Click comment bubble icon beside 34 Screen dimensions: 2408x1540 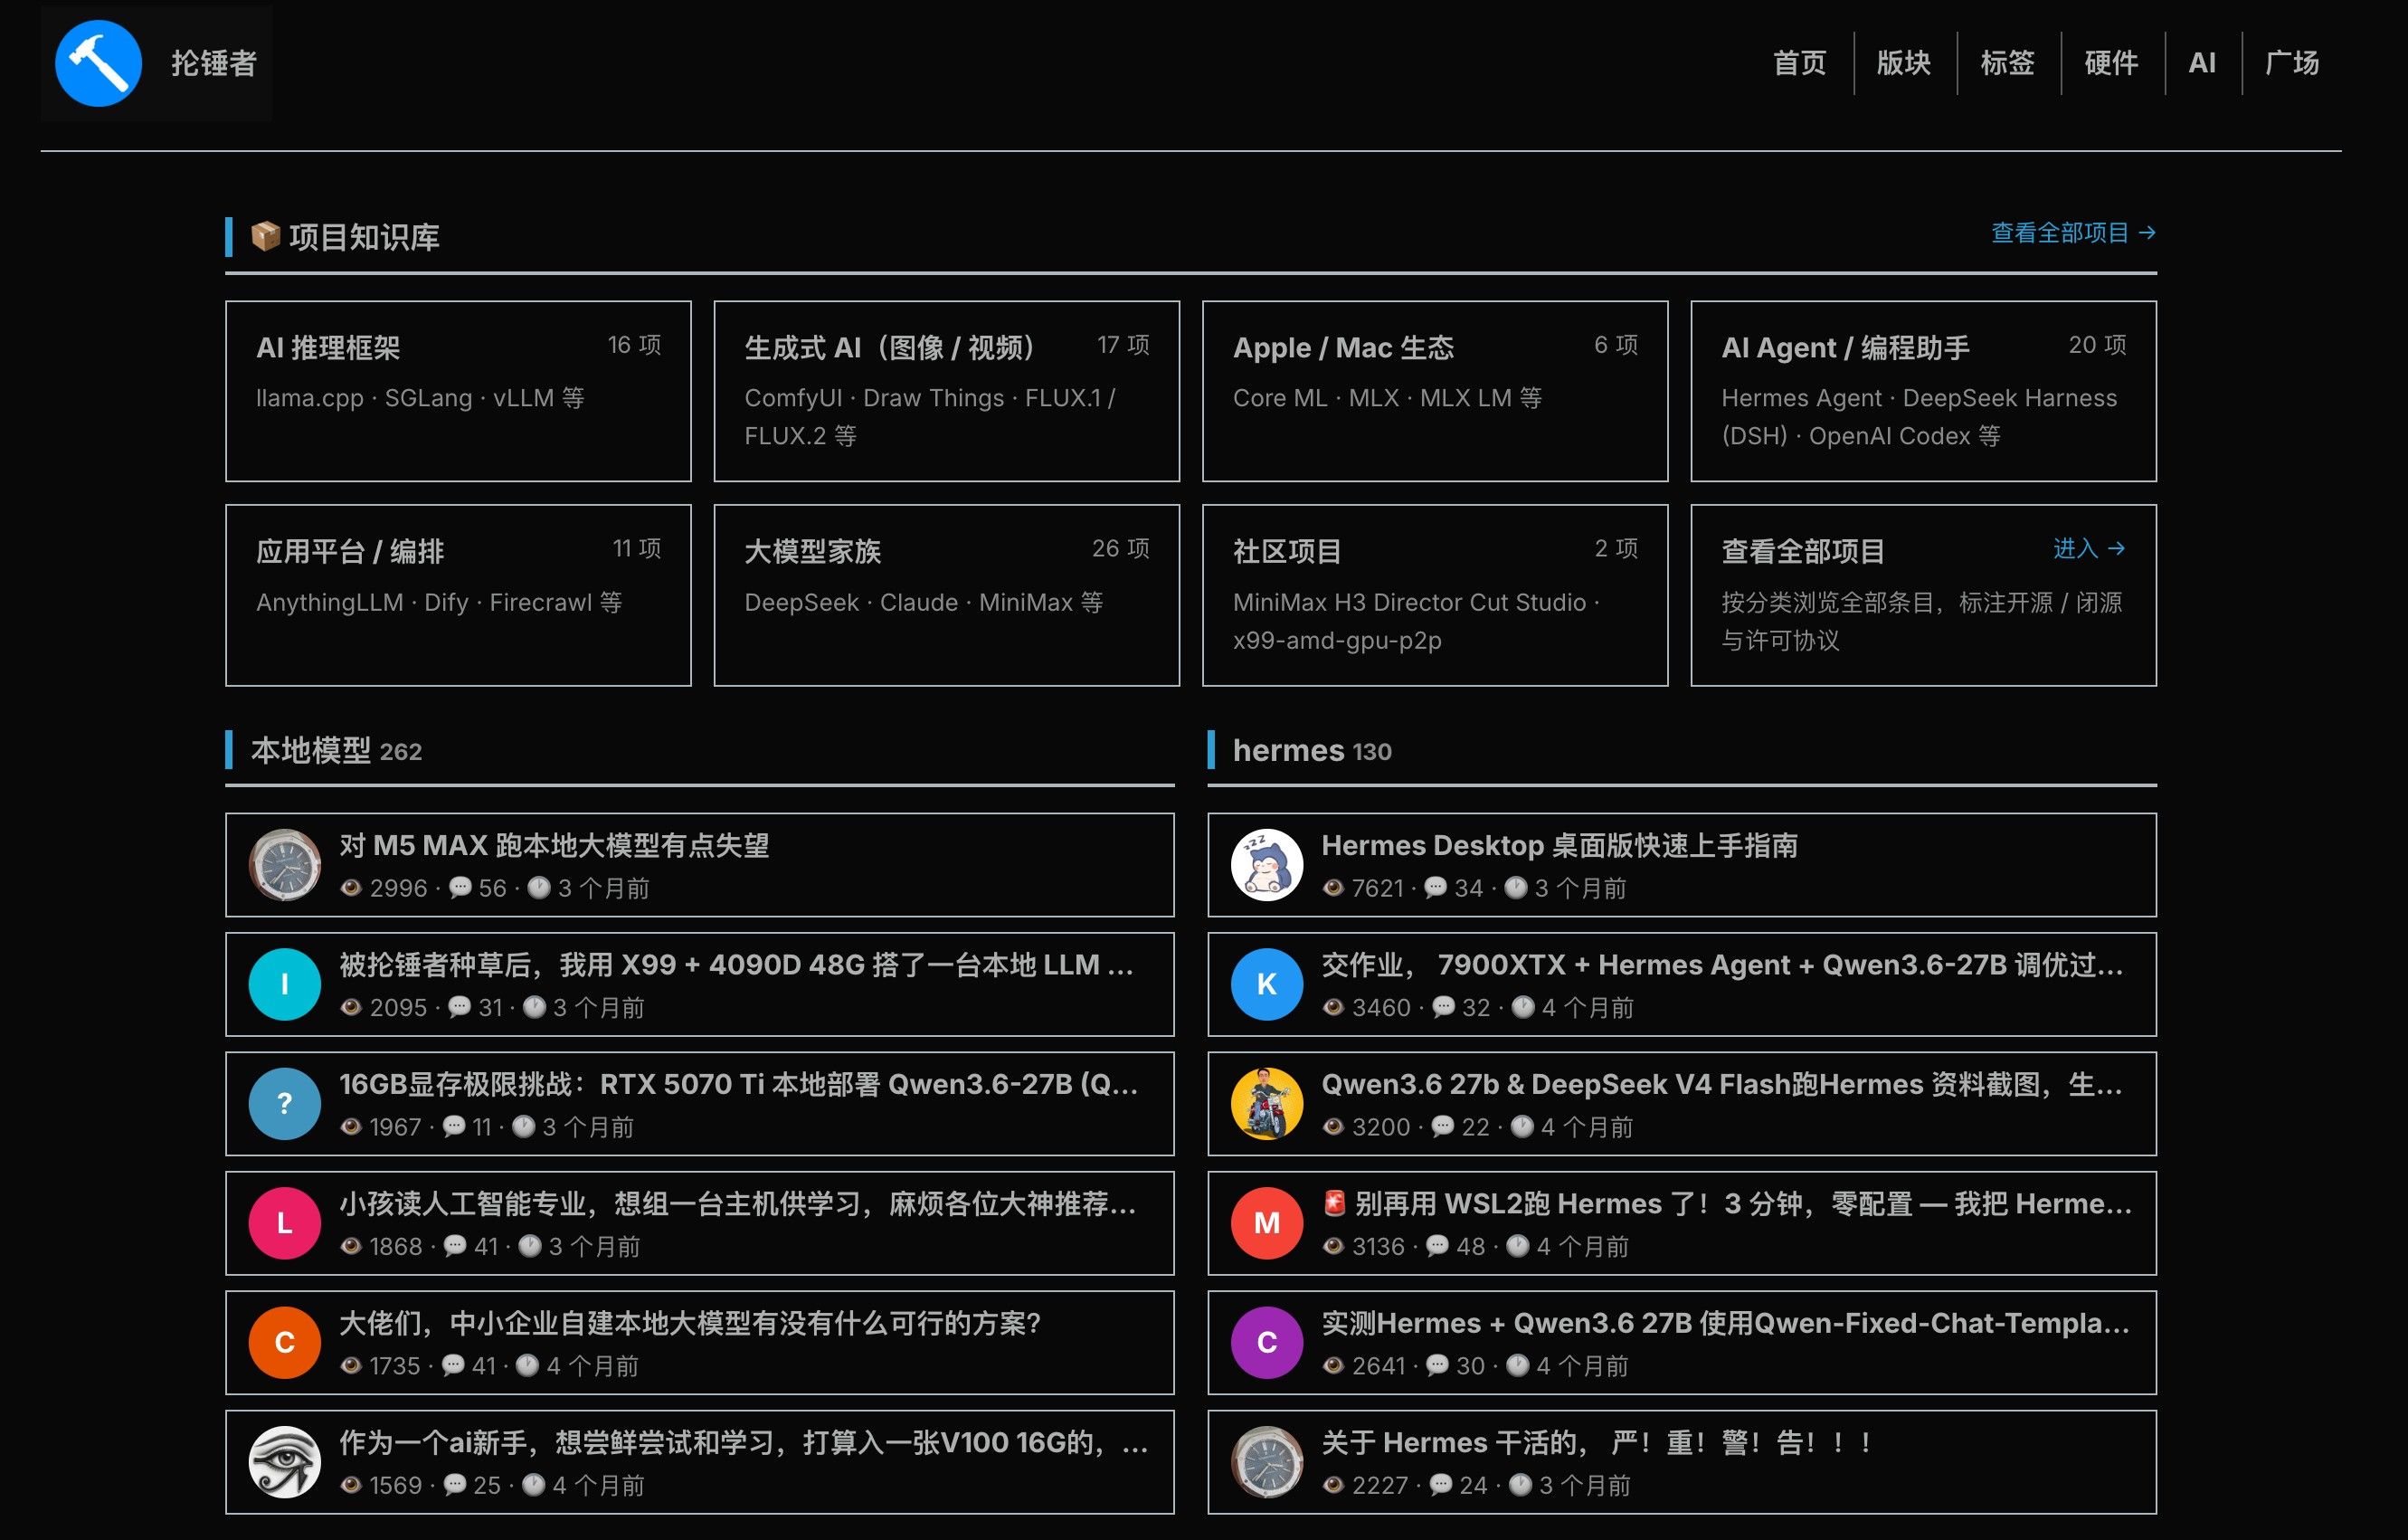click(x=1435, y=888)
